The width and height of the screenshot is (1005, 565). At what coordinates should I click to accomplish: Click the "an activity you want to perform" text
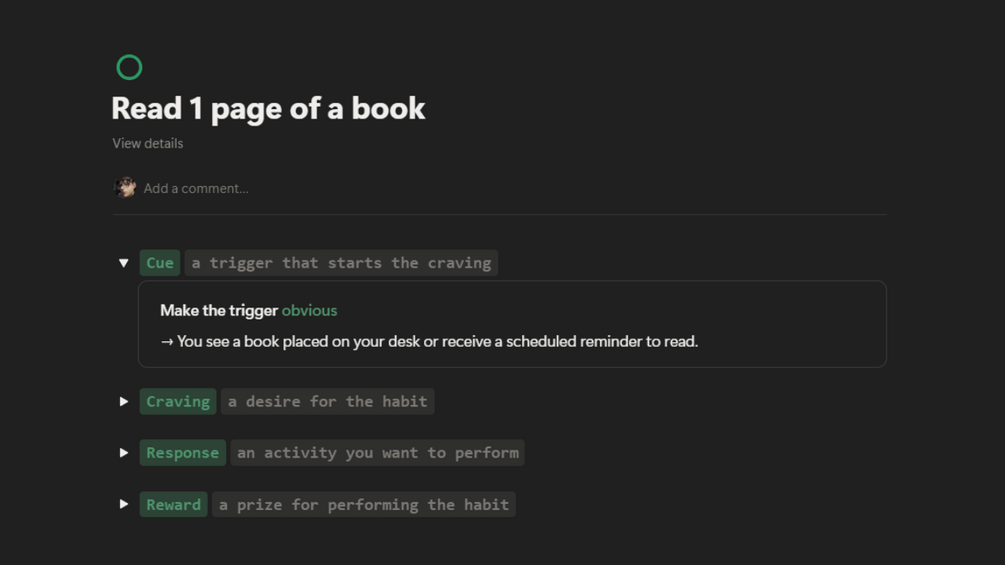coord(377,452)
